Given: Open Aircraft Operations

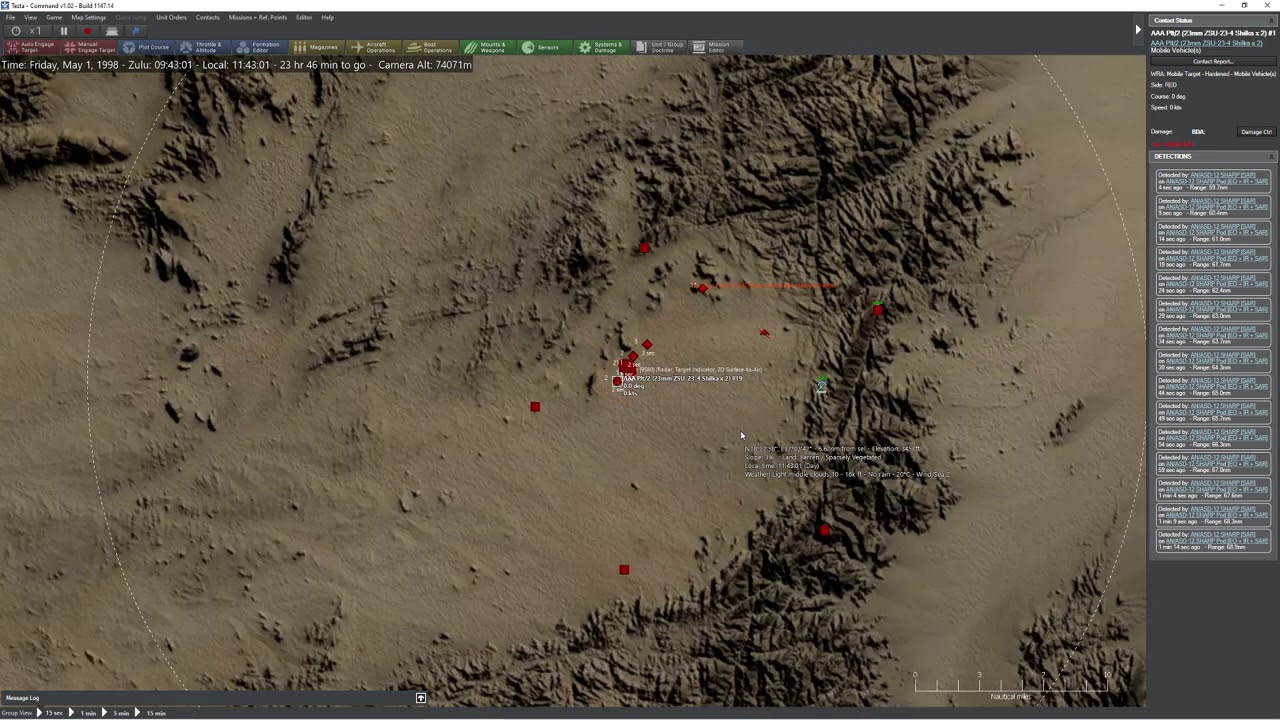Looking at the screenshot, I should (x=373, y=47).
